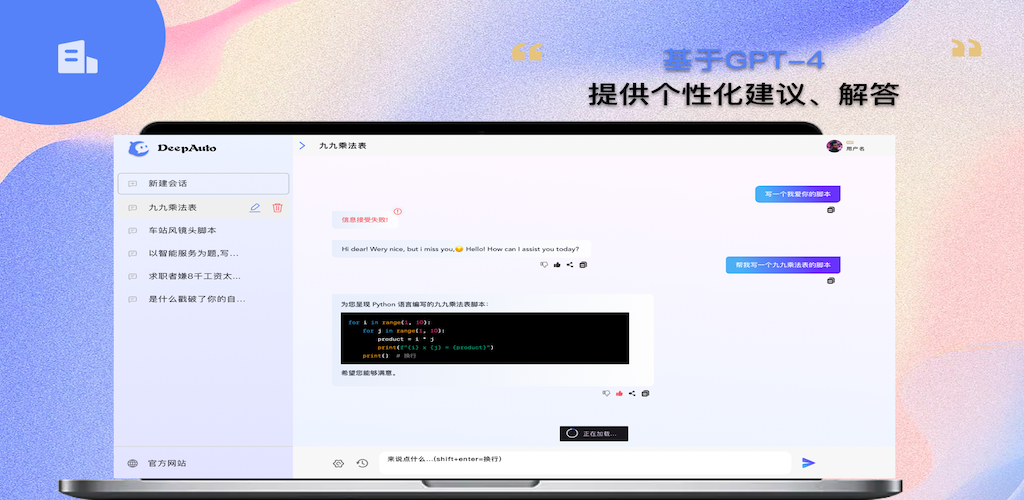The image size is (1024, 500).
Task: Click the 用户名 label beside avatar
Action: 855,149
